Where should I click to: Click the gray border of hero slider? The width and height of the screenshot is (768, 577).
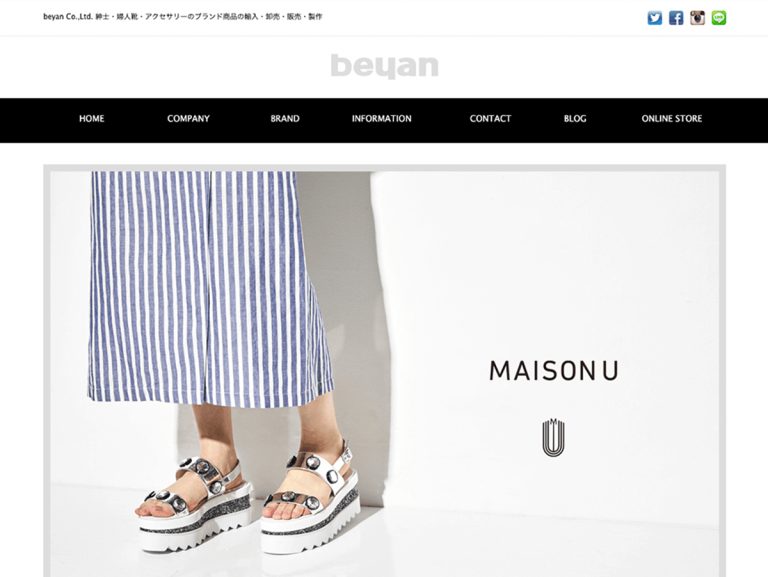(384, 168)
